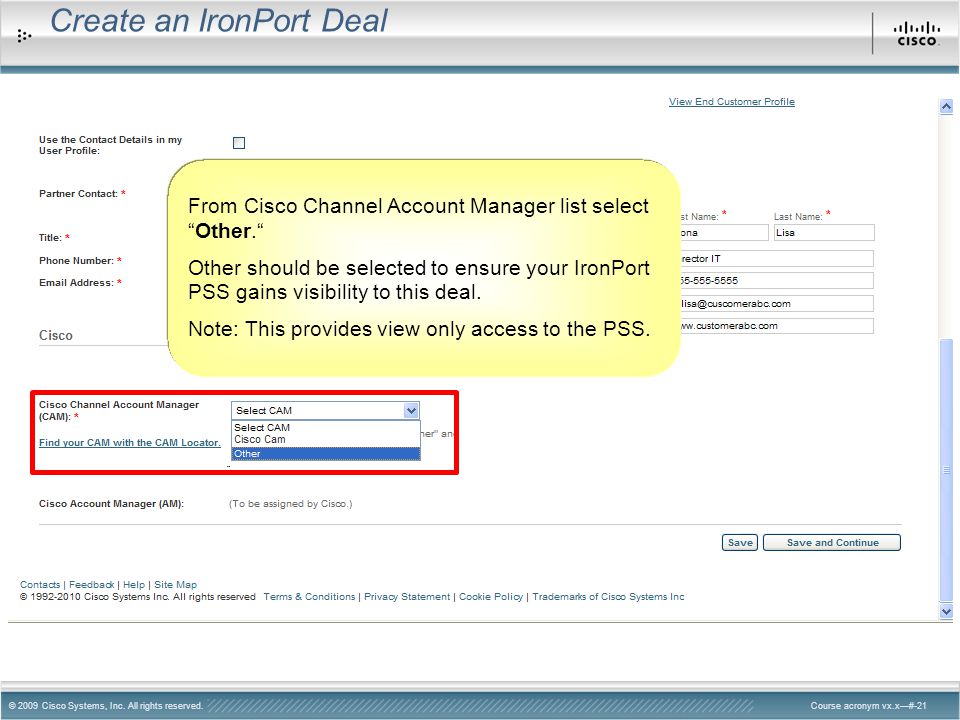Click the vertical scrollbar thumb
The width and height of the screenshot is (960, 720).
point(946,470)
